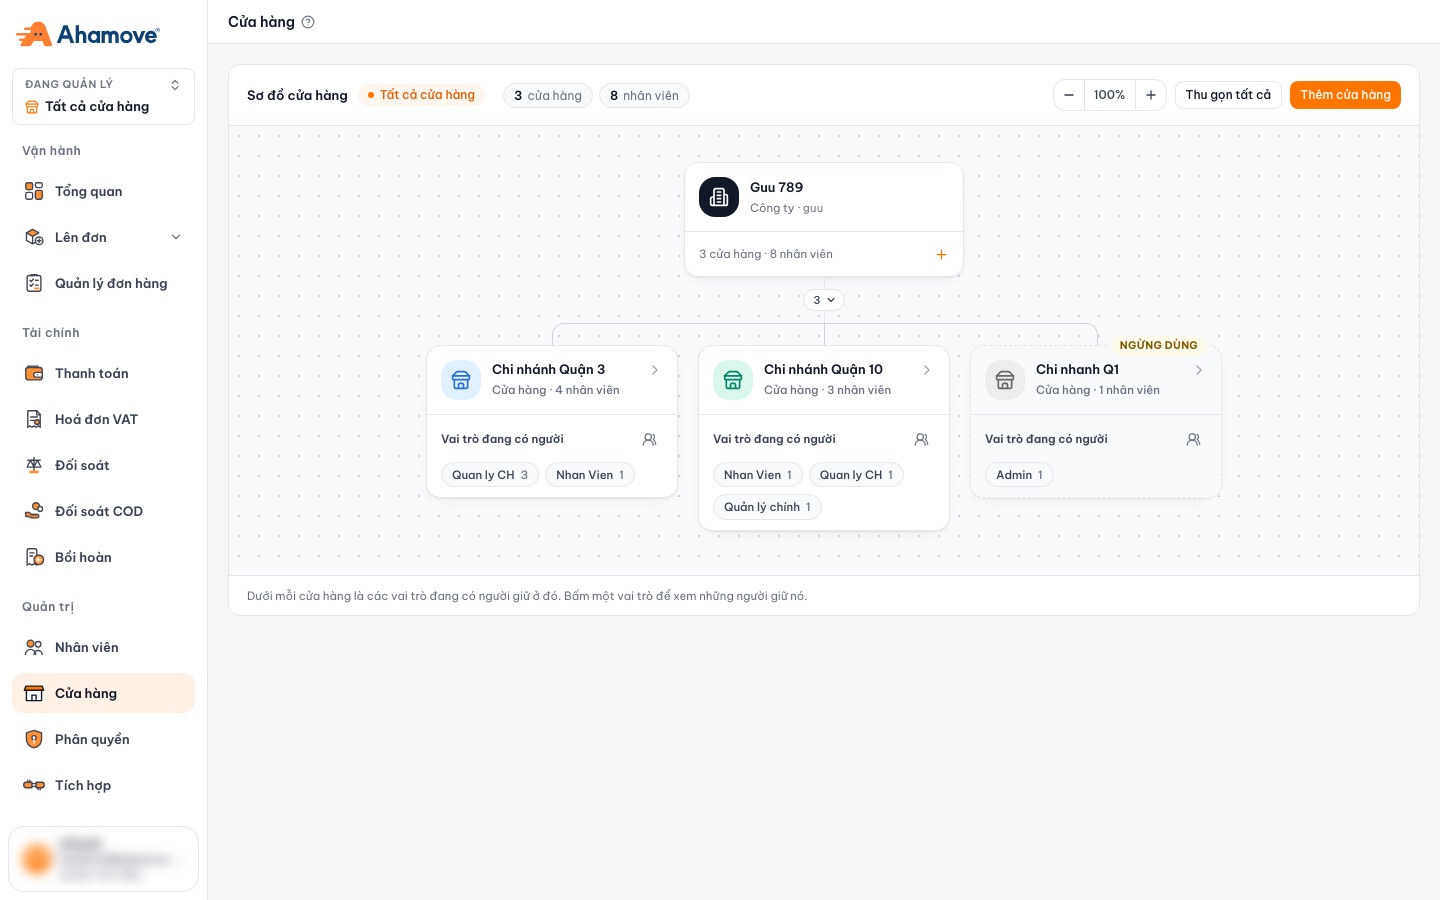Zoom out with the minus button

[1069, 95]
